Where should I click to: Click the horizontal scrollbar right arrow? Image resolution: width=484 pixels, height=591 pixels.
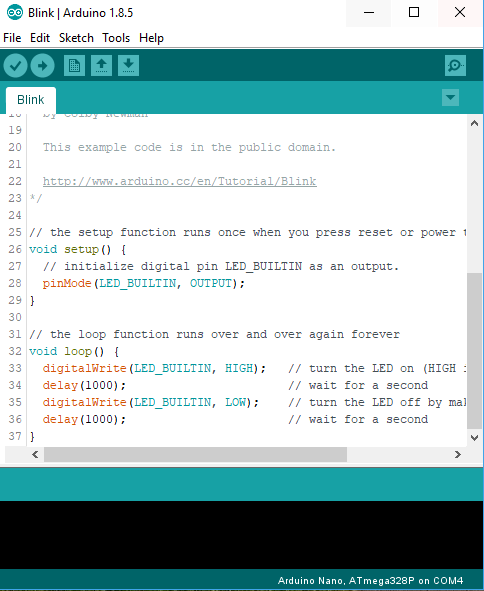[x=458, y=455]
